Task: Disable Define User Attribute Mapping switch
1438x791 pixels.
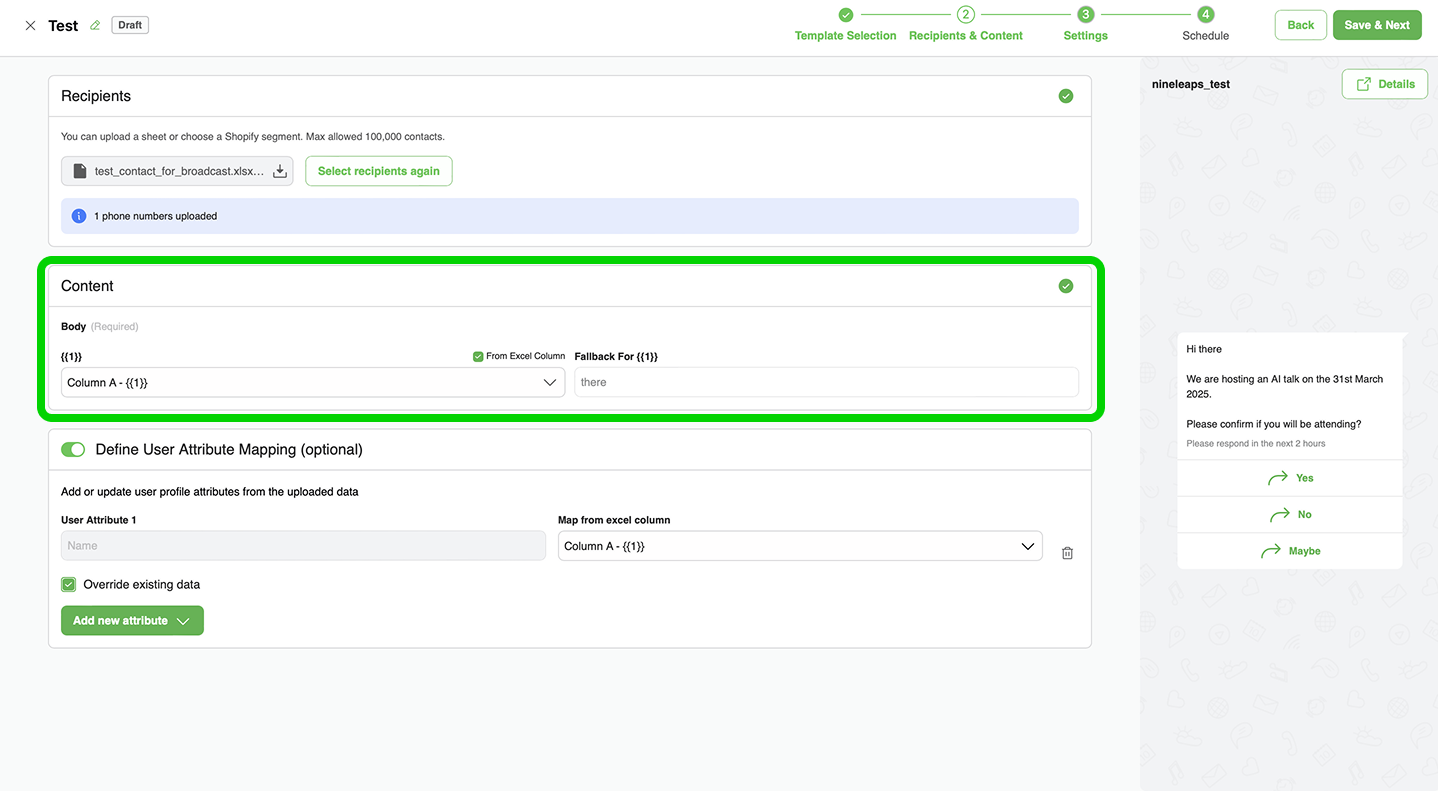Action: pyautogui.click(x=73, y=450)
